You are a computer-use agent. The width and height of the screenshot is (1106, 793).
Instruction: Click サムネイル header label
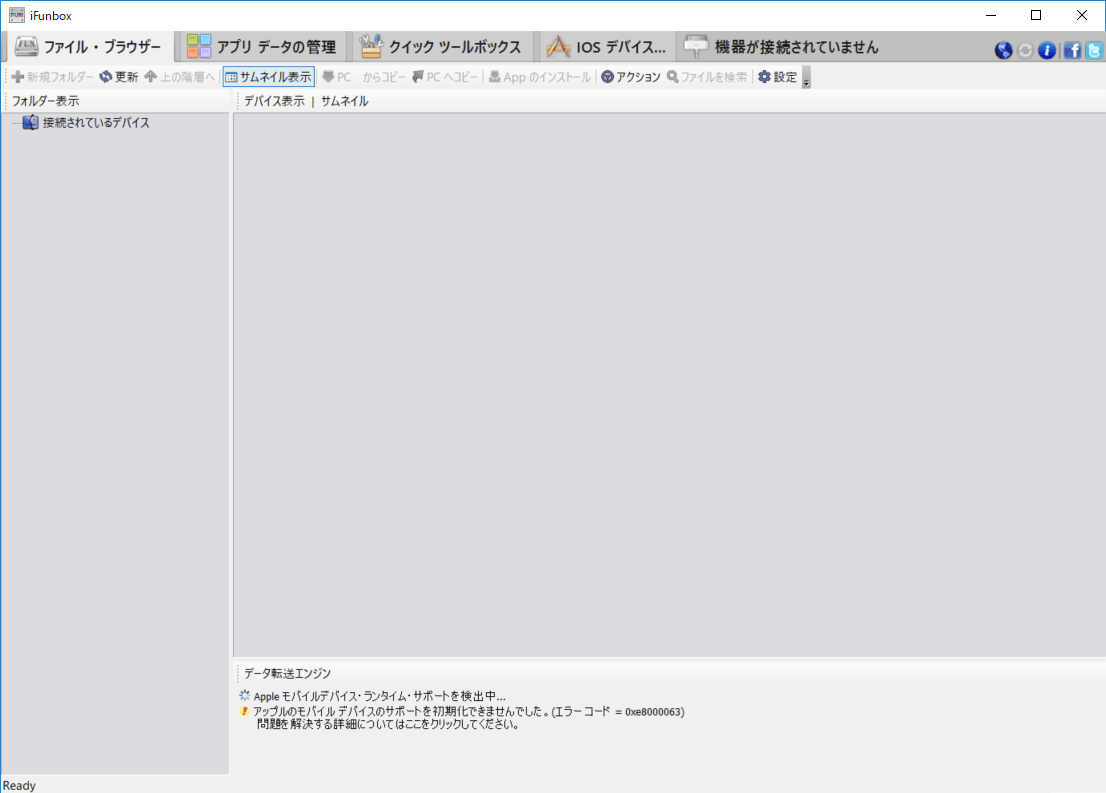[344, 101]
